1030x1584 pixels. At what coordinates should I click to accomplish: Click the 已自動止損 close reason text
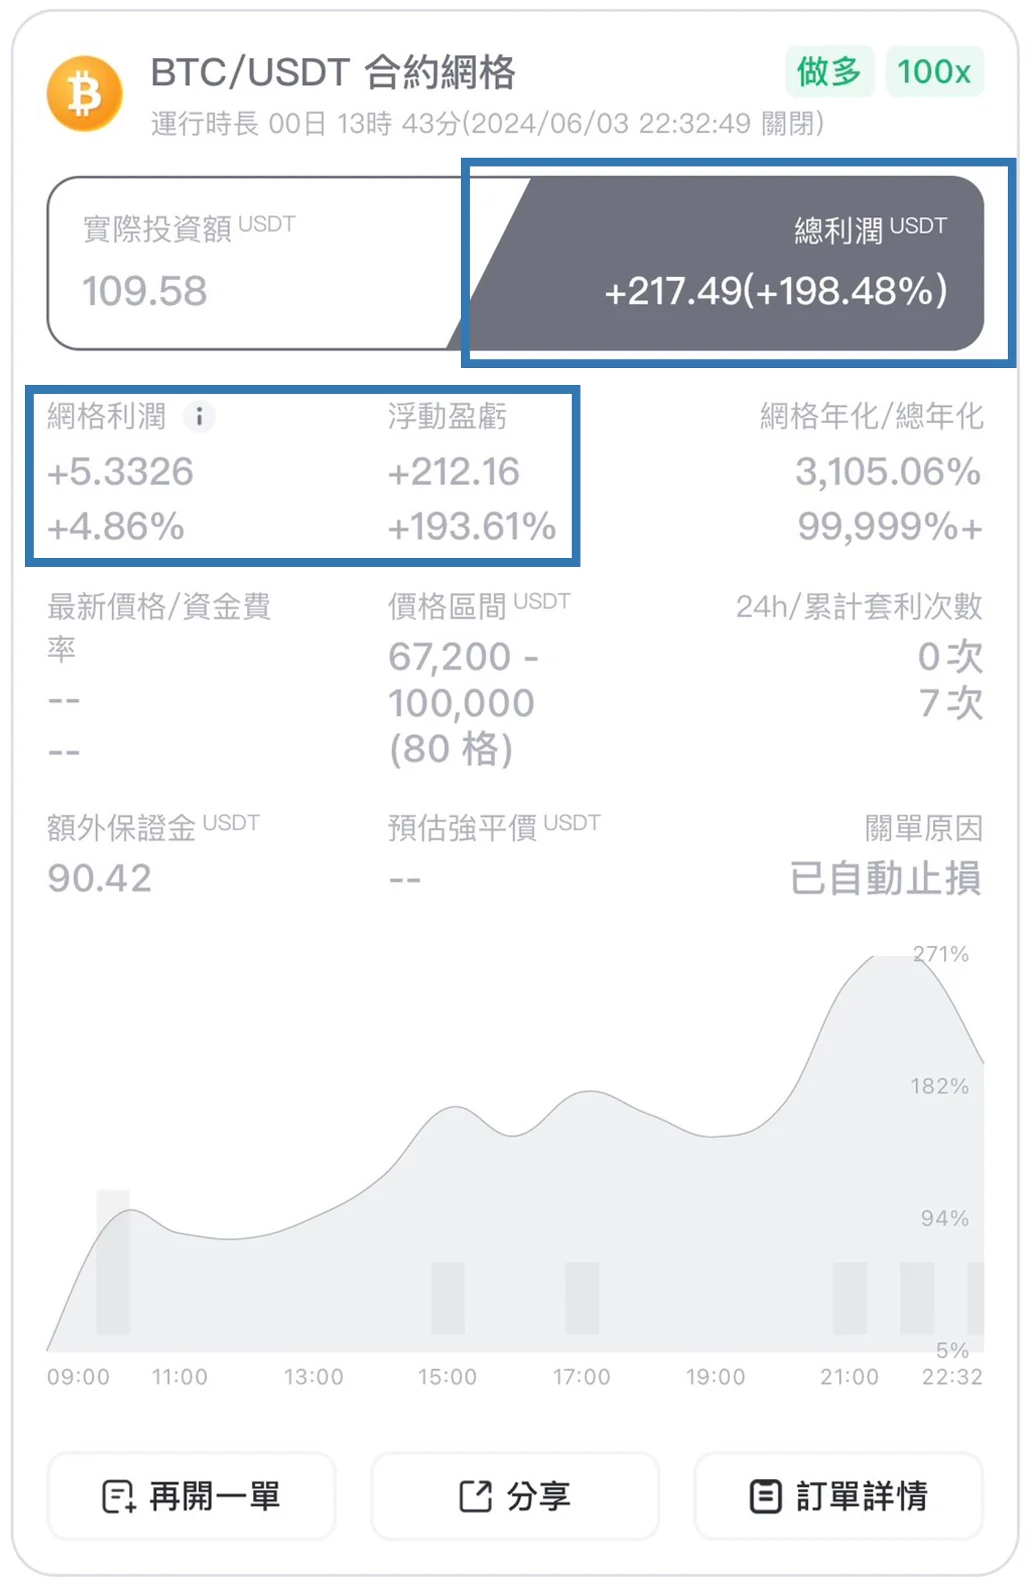coord(886,878)
